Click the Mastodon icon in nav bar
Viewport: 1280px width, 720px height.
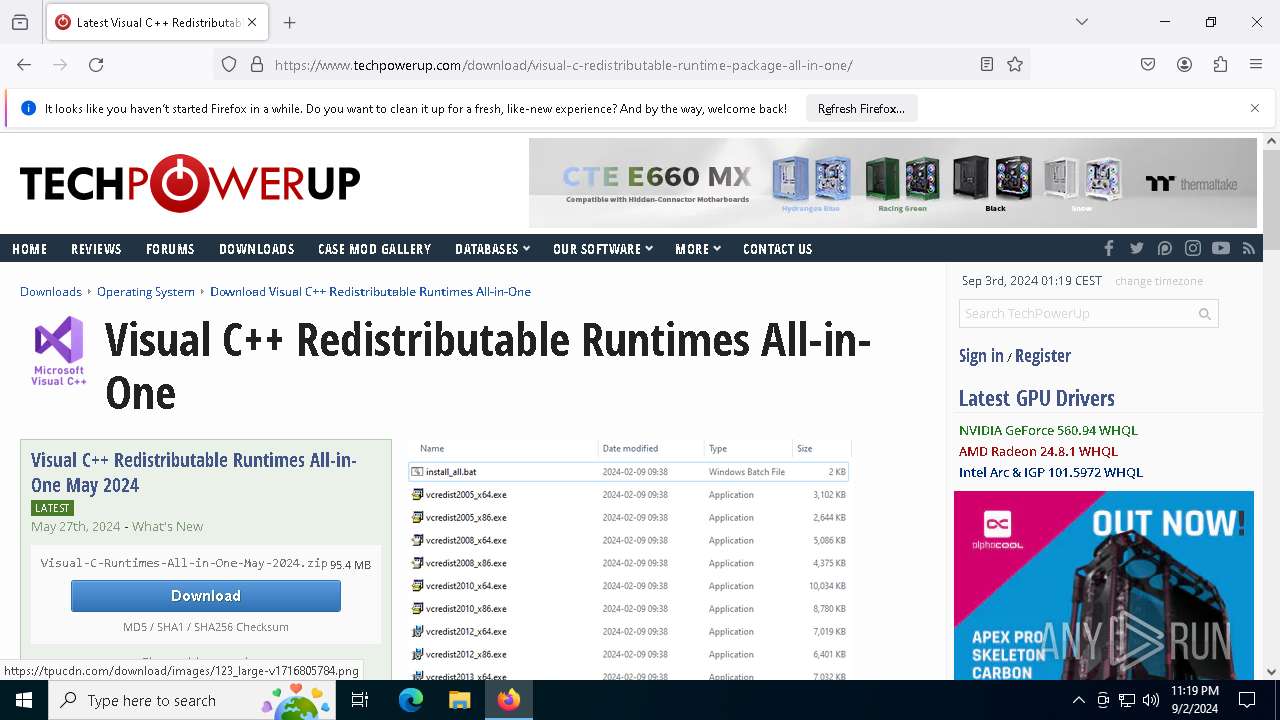coord(1164,248)
